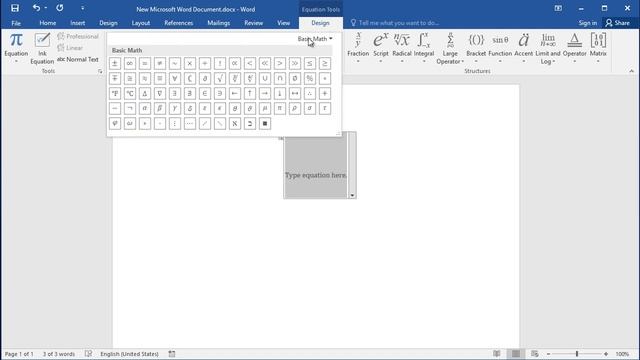Switch to the Mailings tab
The image size is (640, 360).
pyautogui.click(x=219, y=23)
